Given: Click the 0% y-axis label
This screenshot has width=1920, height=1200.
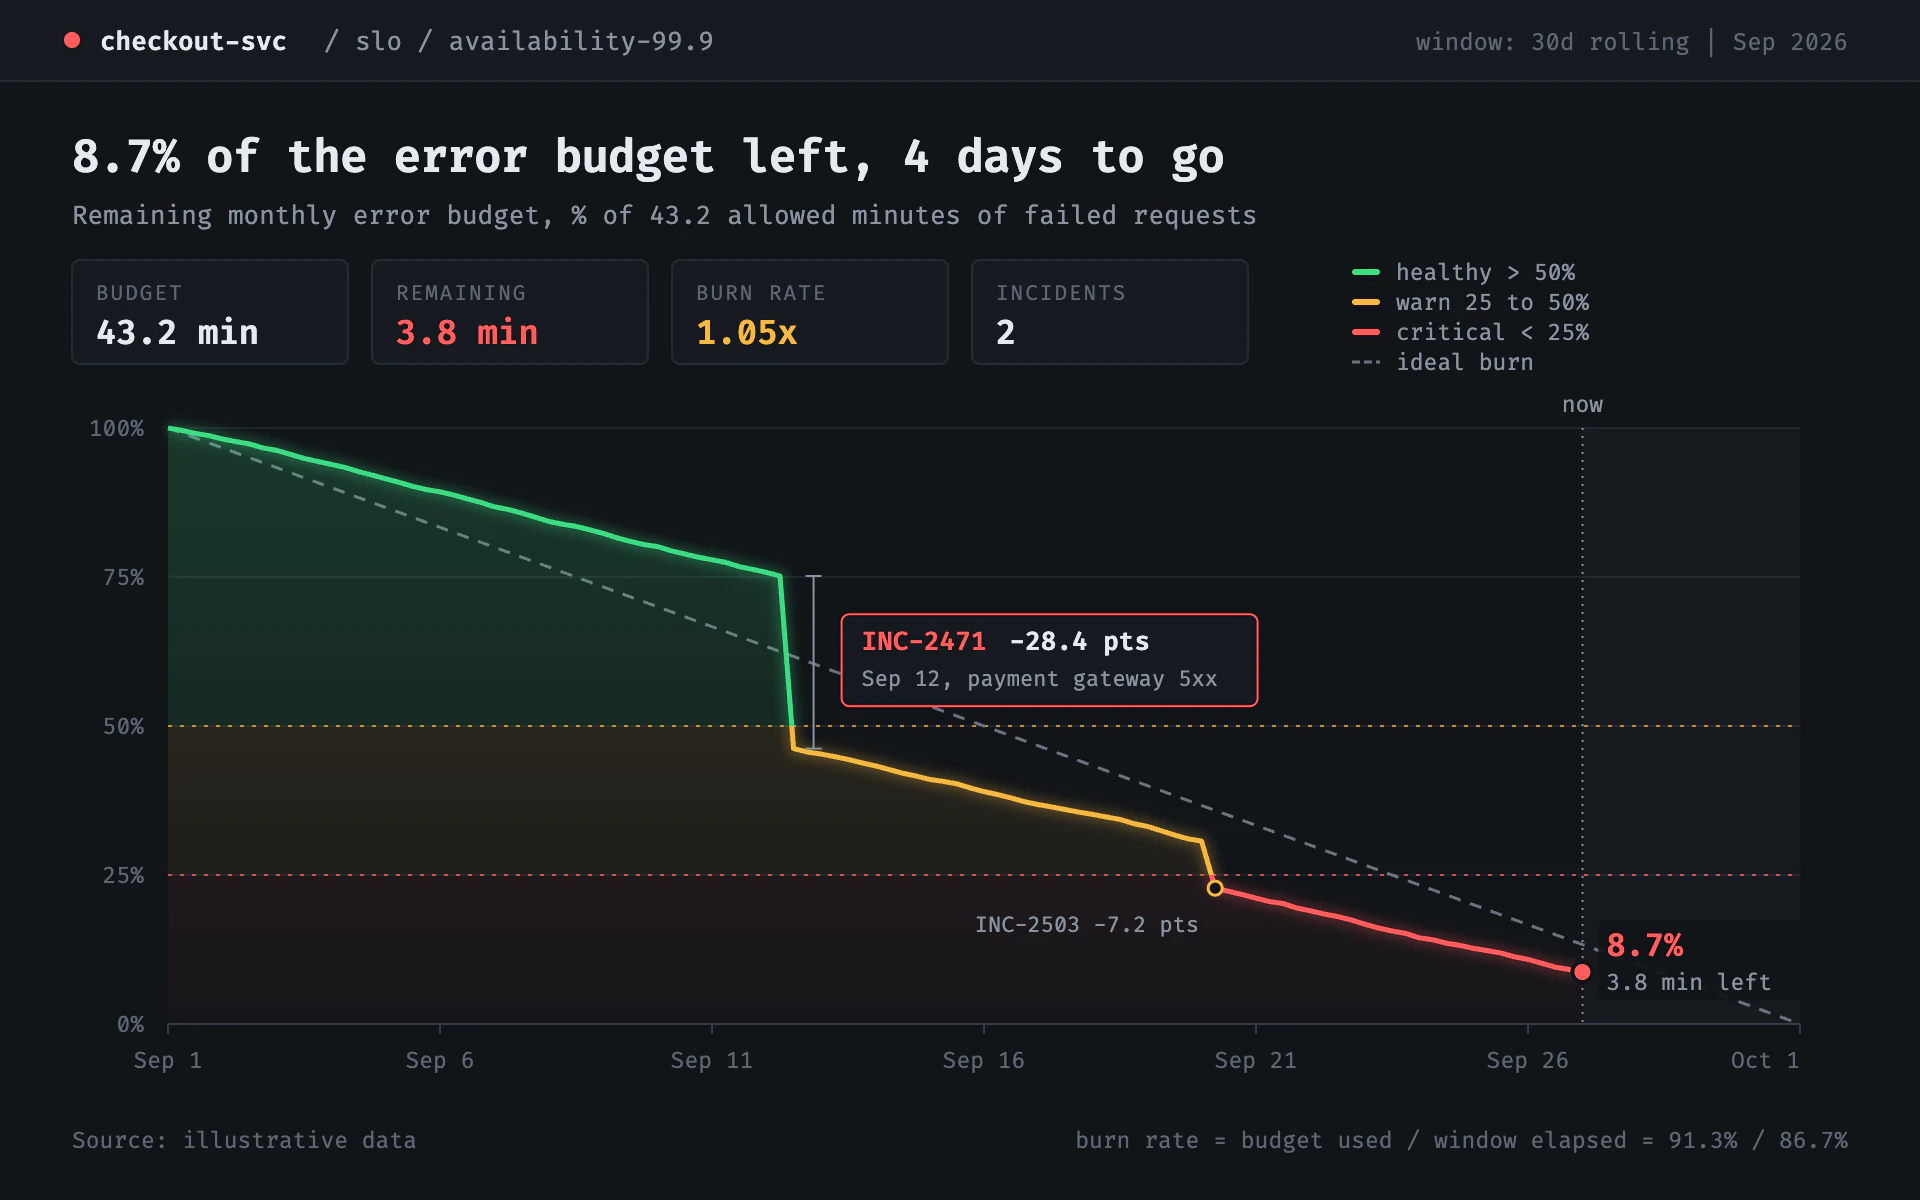Looking at the screenshot, I should coord(131,1024).
